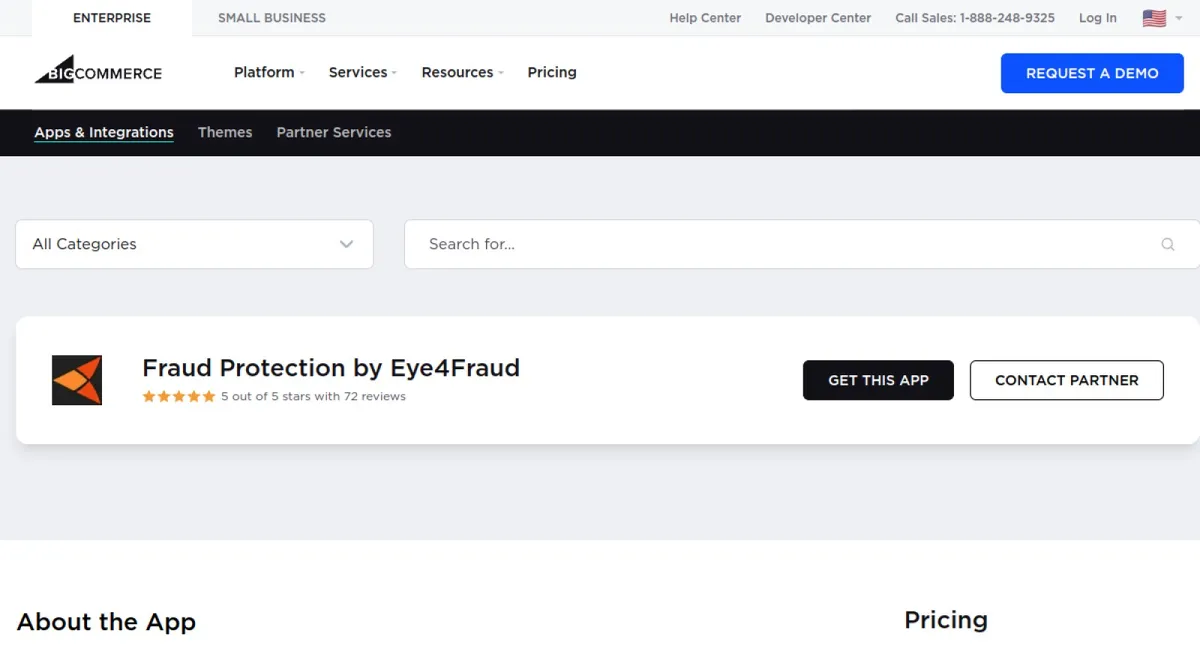Click the Contact Partner button
This screenshot has height=650, width=1200.
[1066, 380]
